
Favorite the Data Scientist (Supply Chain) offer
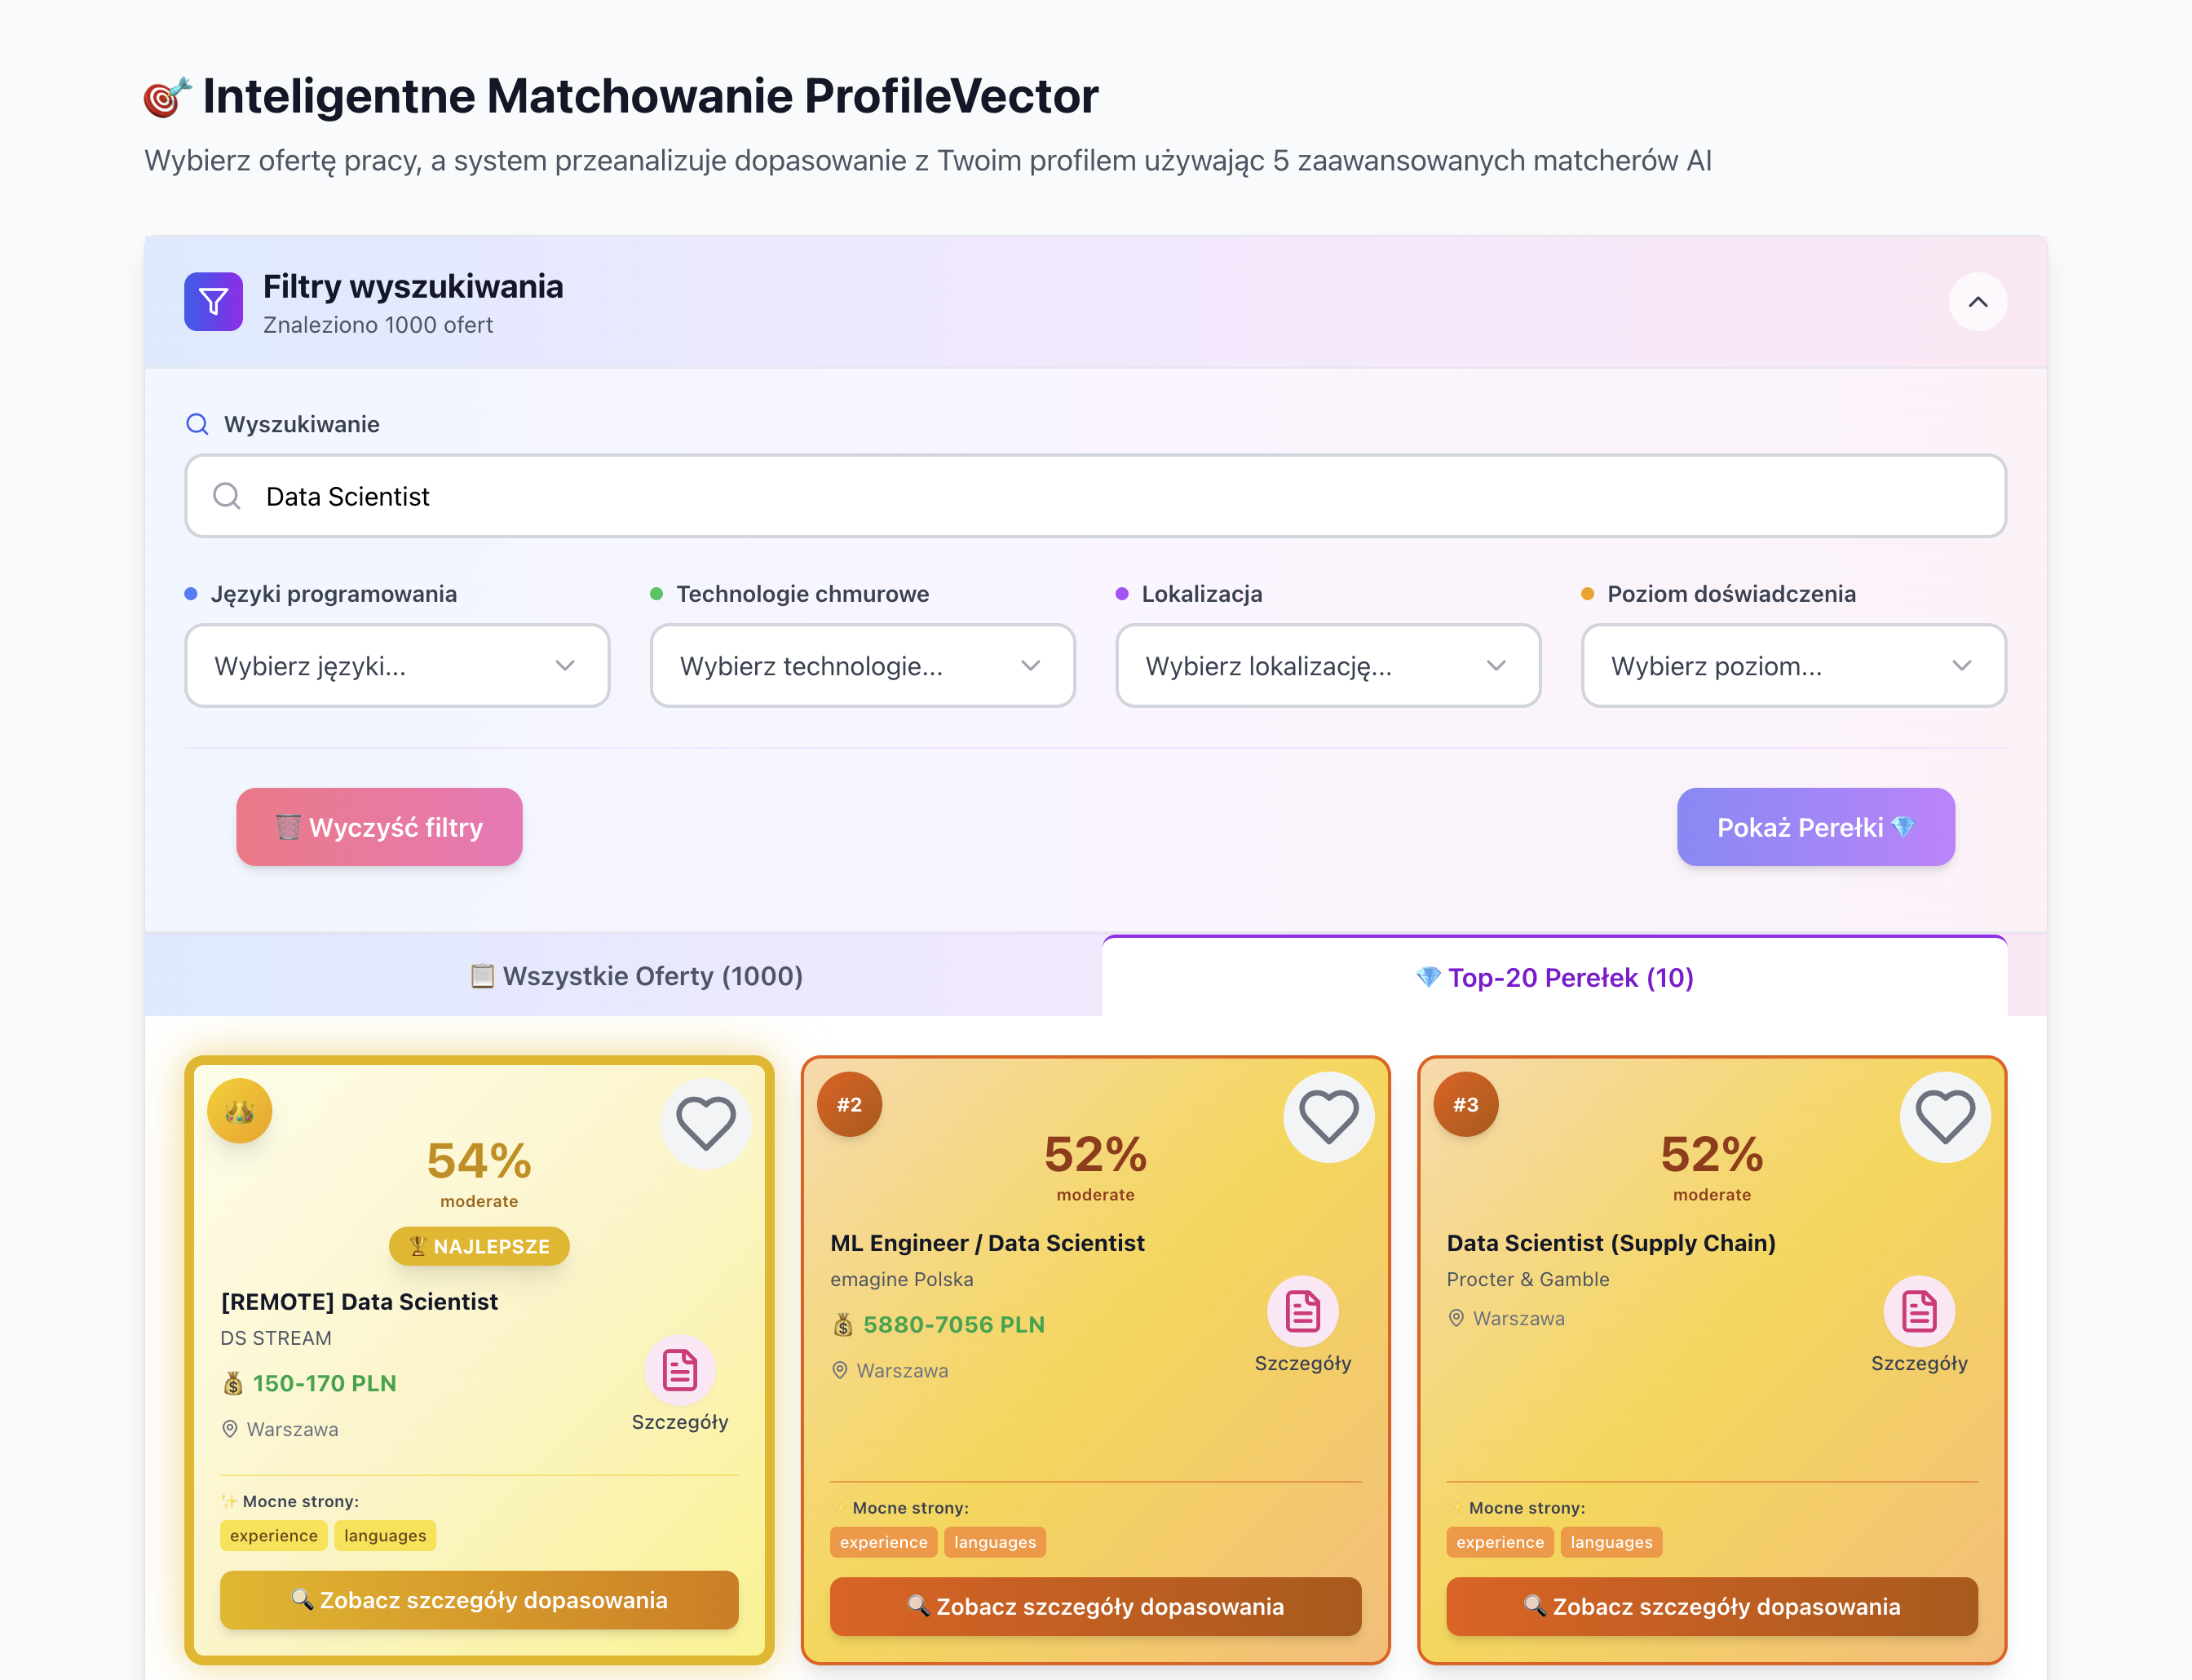click(1944, 1117)
